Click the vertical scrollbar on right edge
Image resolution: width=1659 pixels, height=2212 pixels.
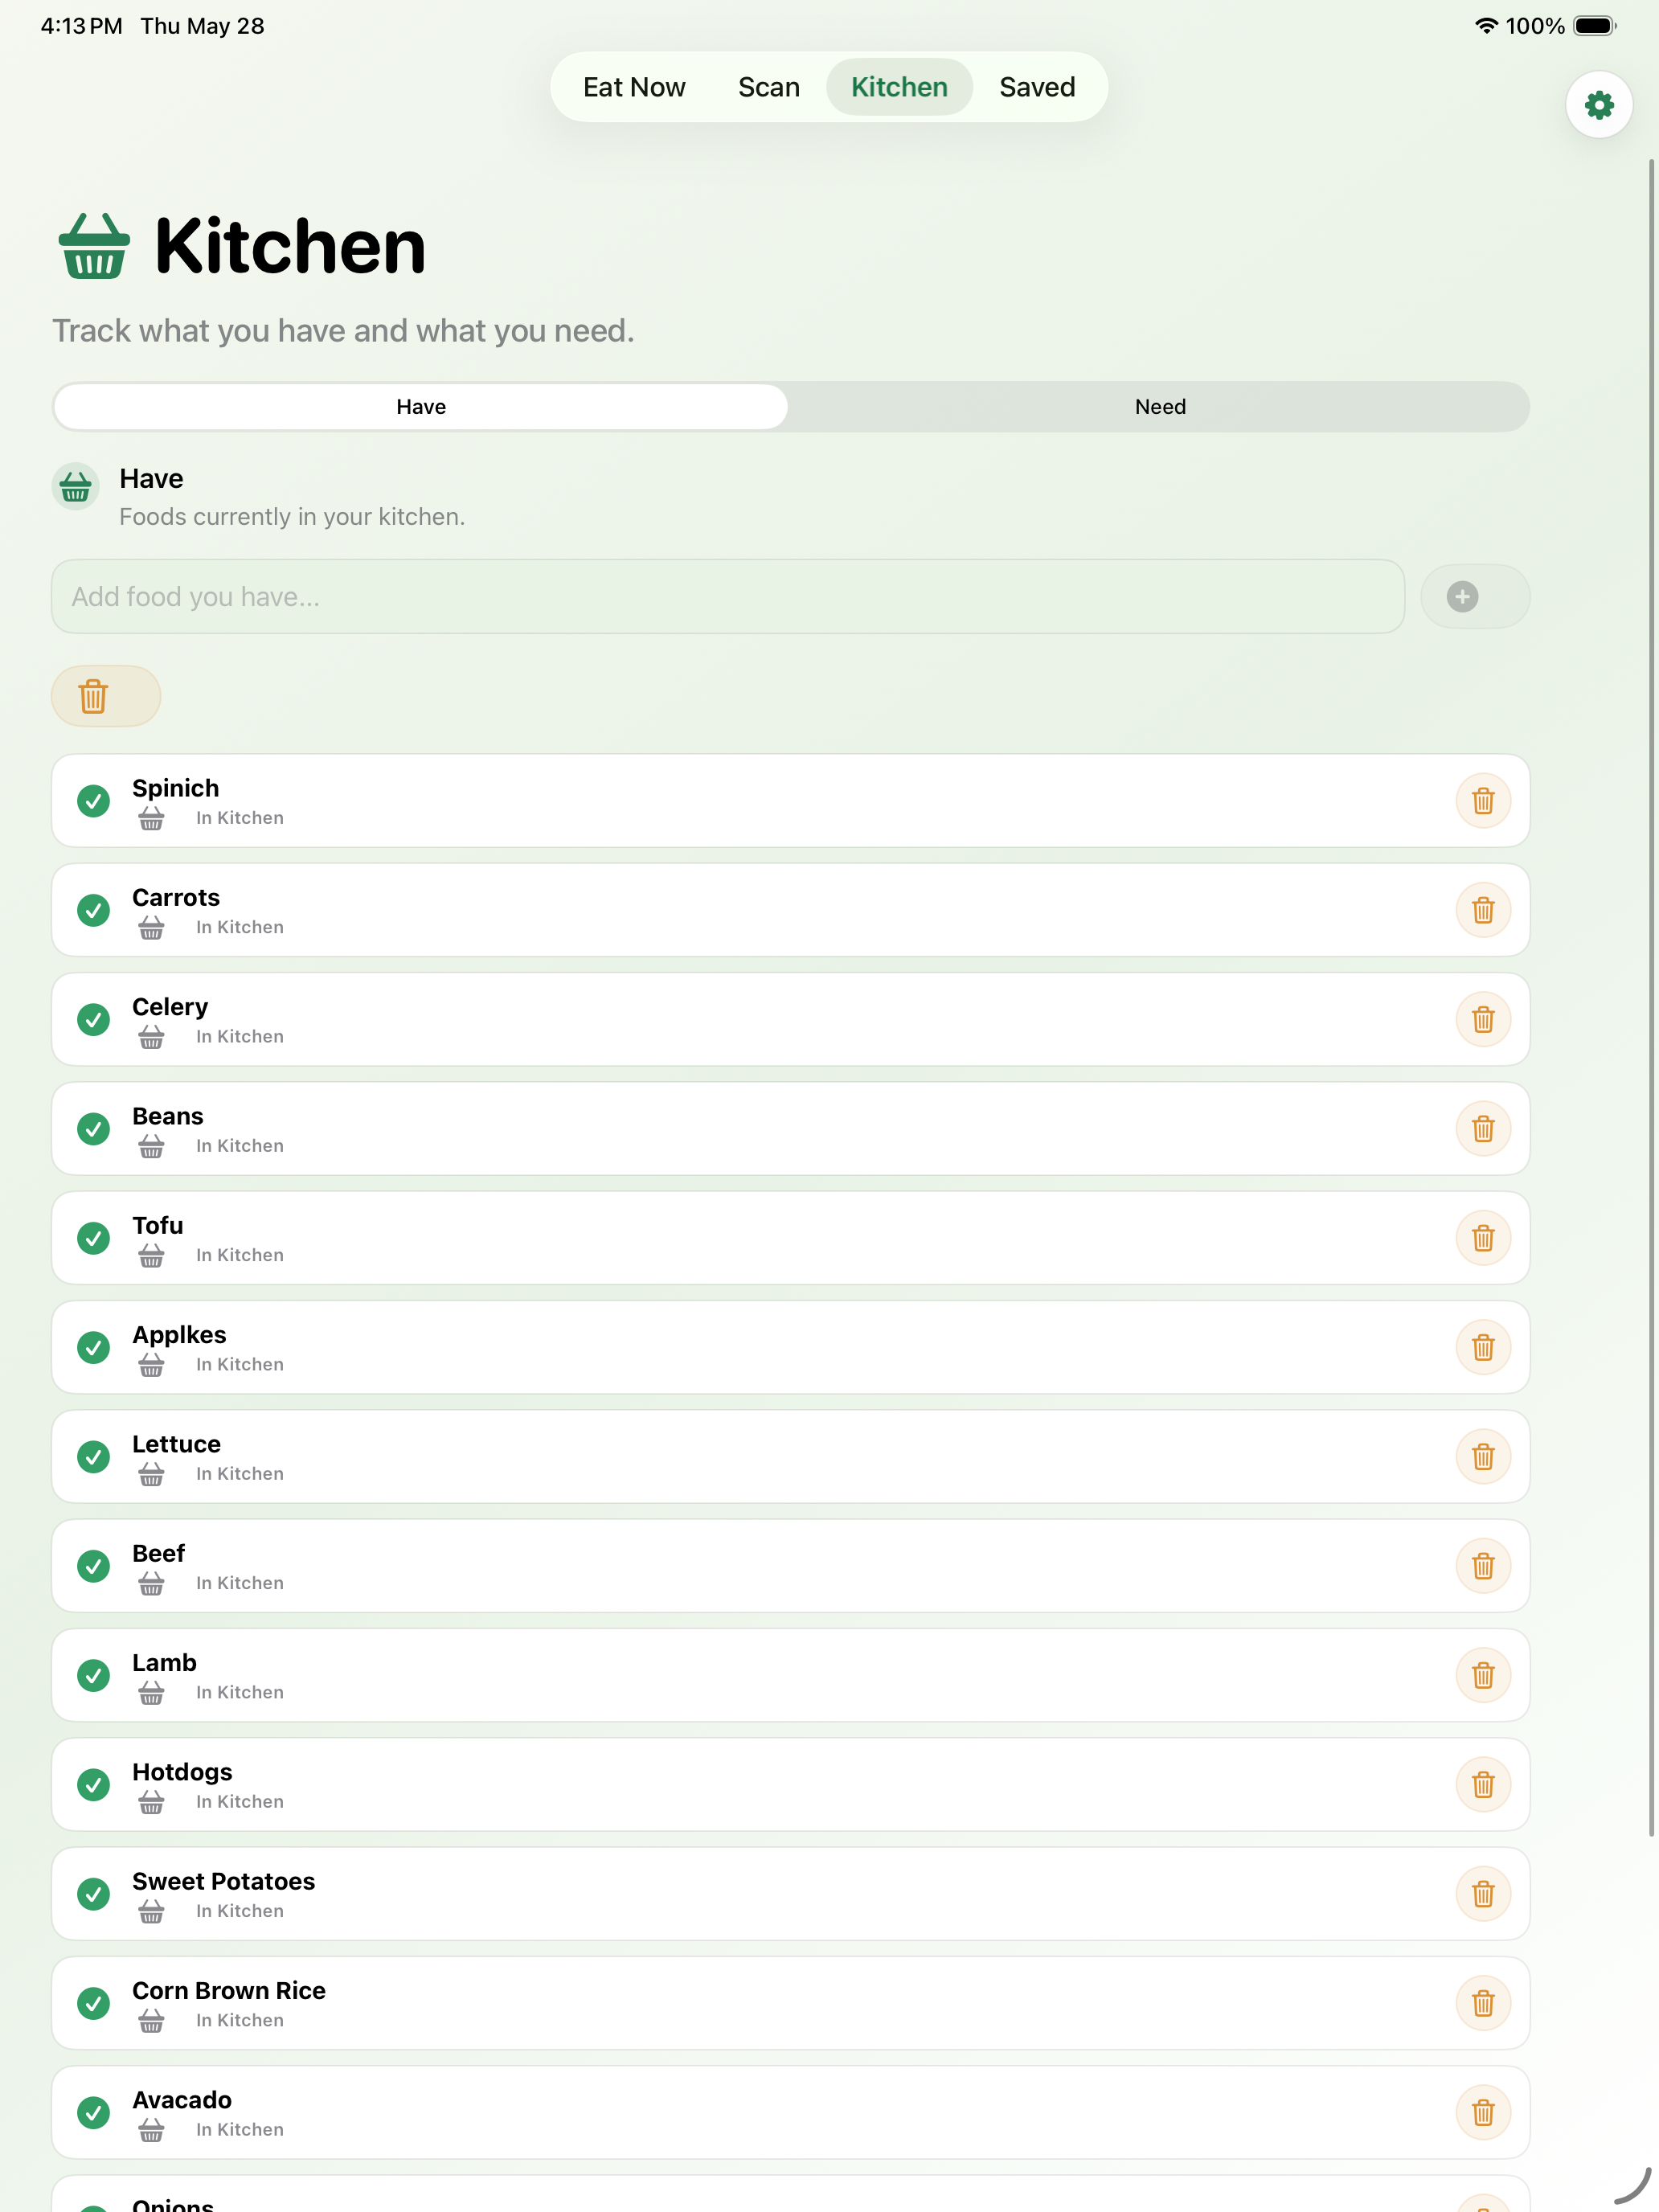coord(1651,997)
